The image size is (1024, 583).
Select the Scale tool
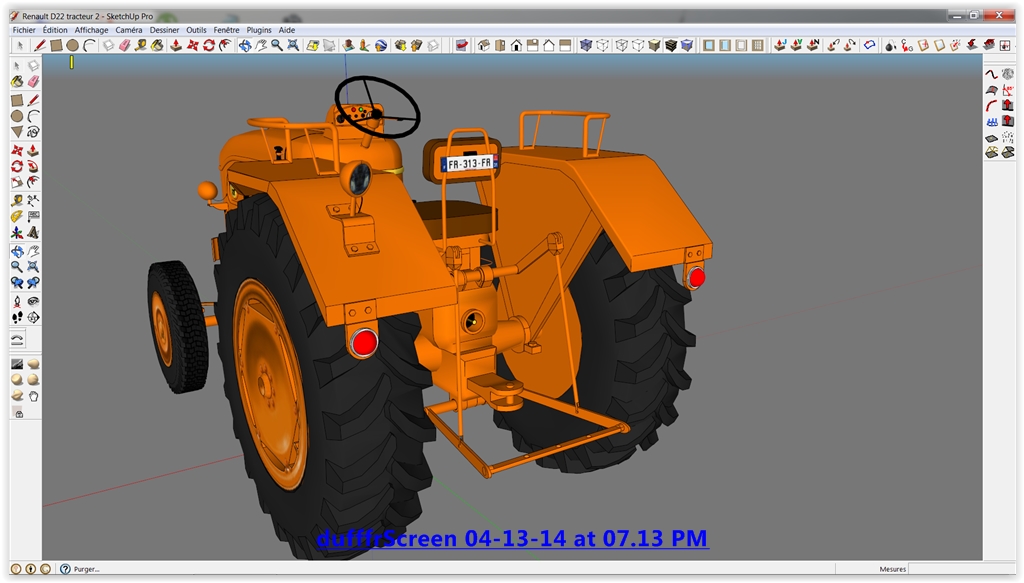17,182
